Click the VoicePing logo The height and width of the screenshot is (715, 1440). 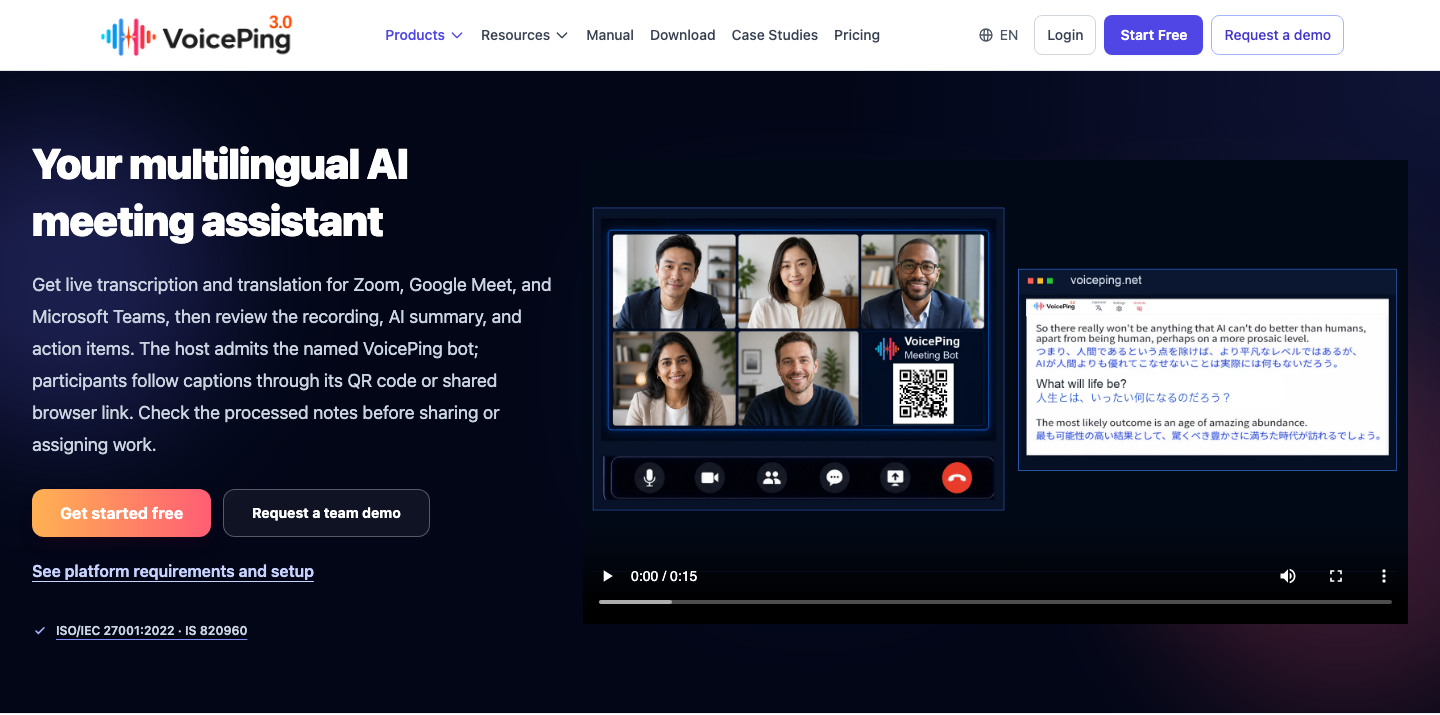pyautogui.click(x=197, y=35)
